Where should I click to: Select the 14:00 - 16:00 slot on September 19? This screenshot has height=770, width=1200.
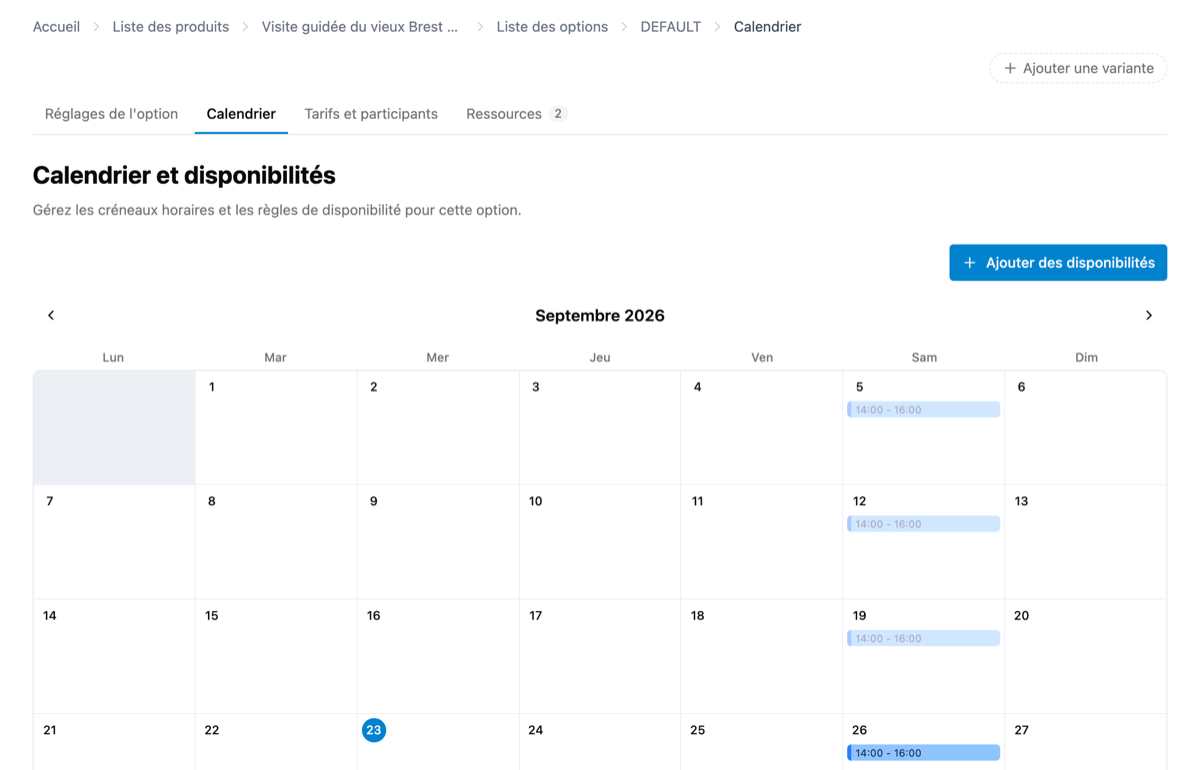pyautogui.click(x=923, y=638)
